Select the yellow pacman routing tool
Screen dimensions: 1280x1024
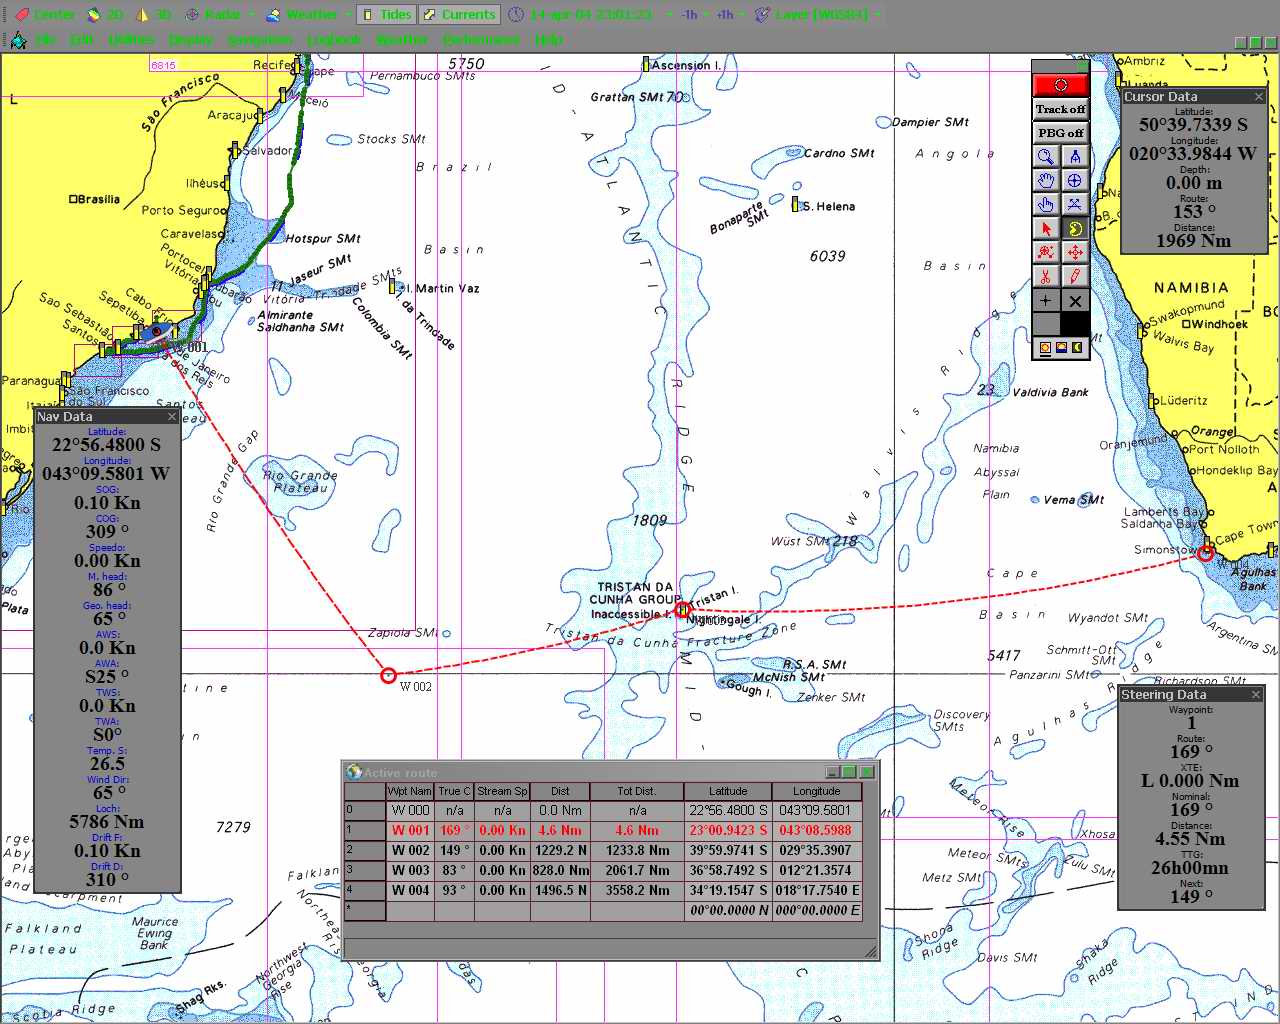coord(1075,228)
